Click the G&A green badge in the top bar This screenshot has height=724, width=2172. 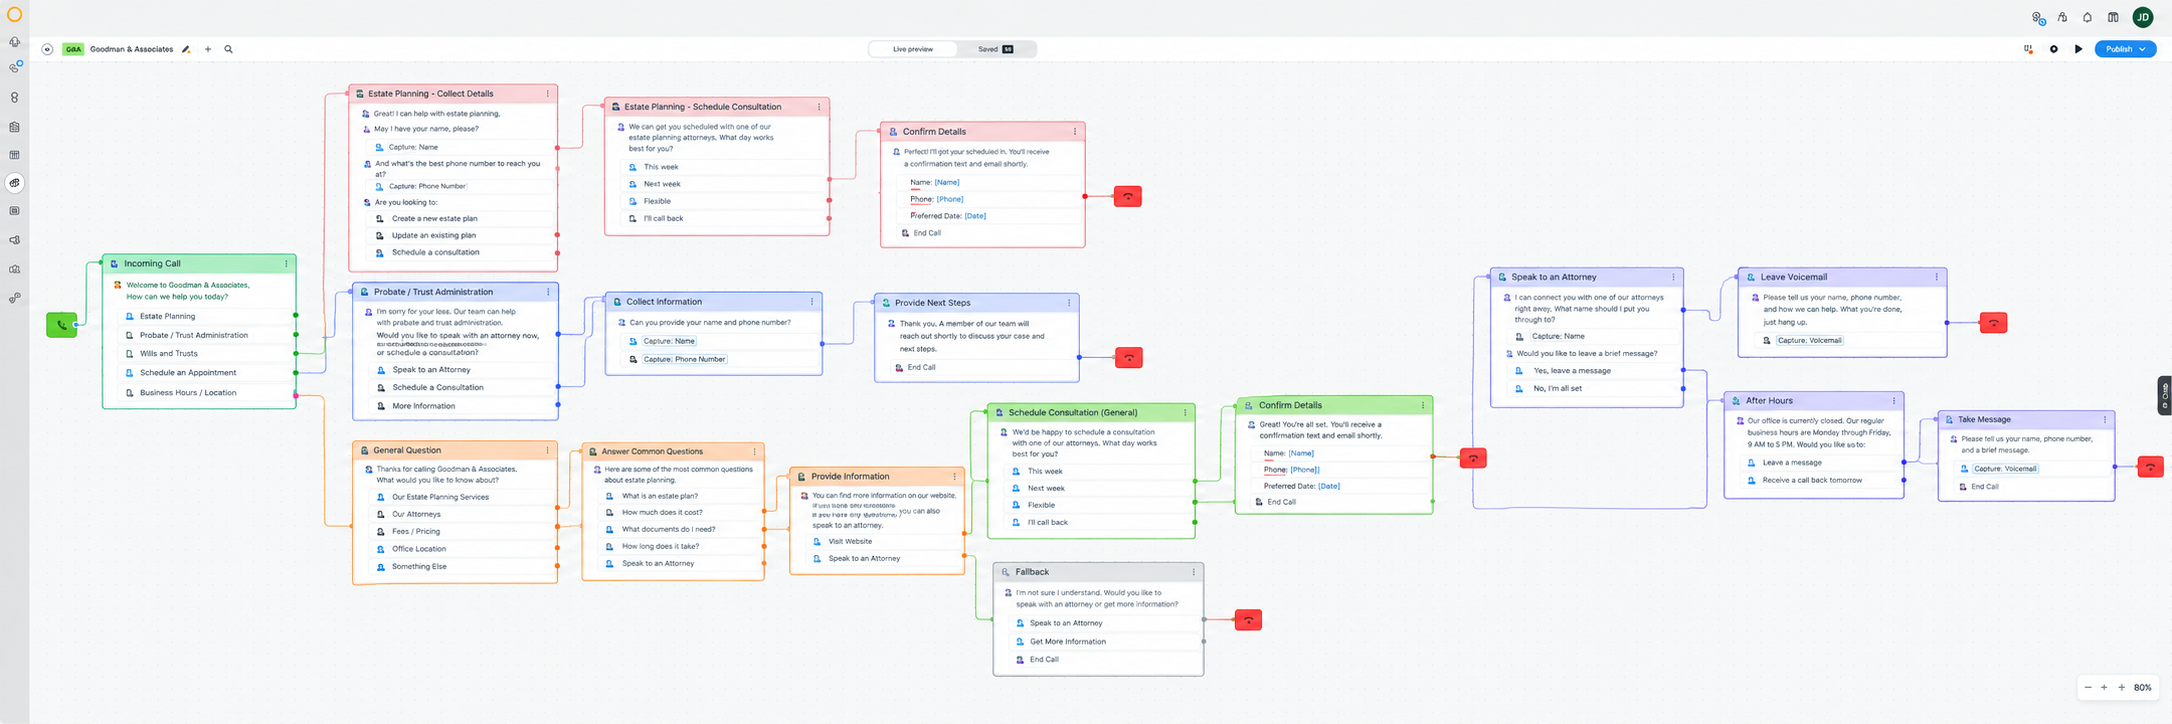pyautogui.click(x=73, y=49)
